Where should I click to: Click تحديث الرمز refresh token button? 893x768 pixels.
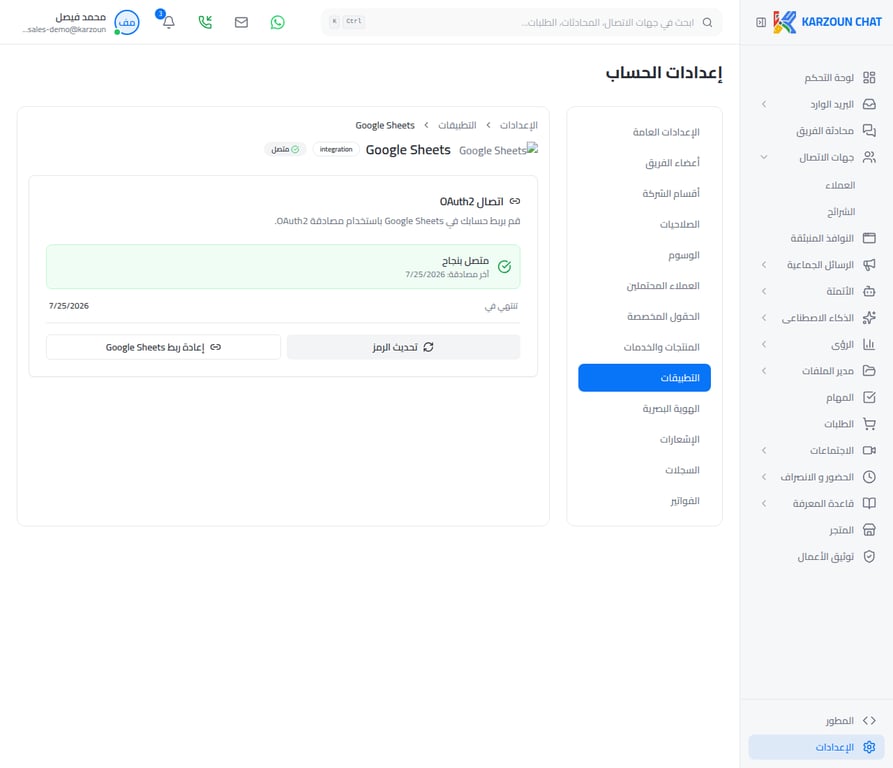point(403,347)
